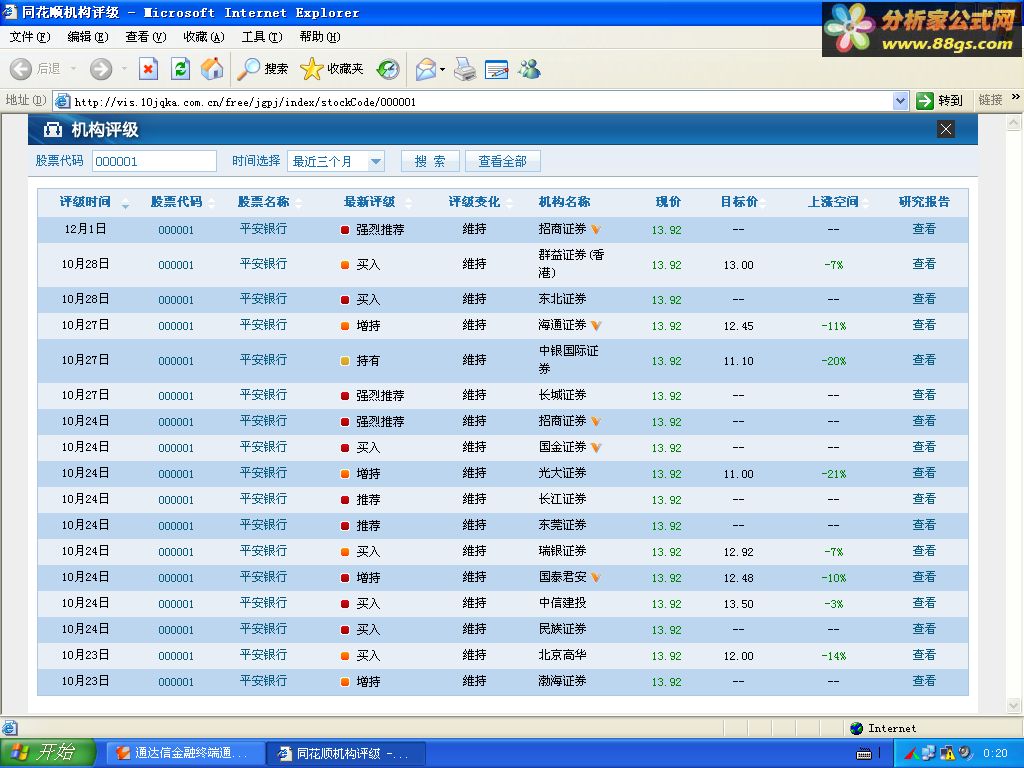Switch to 通达信金融终端 taskbar window
This screenshot has width=1024, height=768.
coord(184,753)
